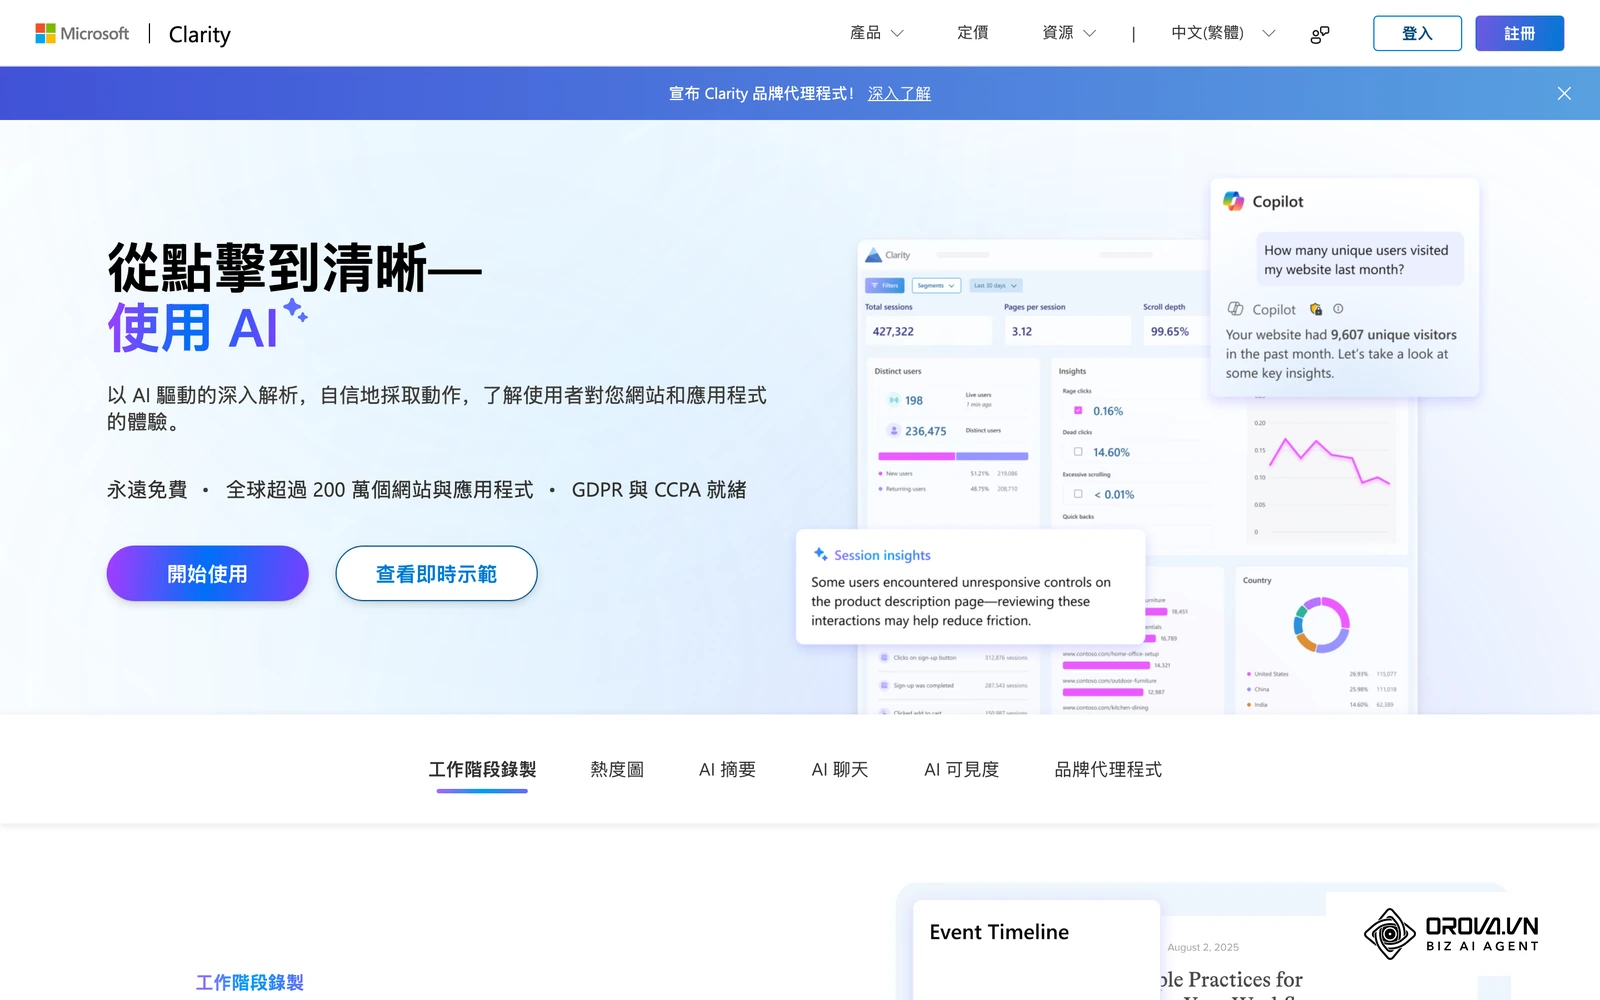Click the sparkle icon next to 使用 AI

(295, 311)
